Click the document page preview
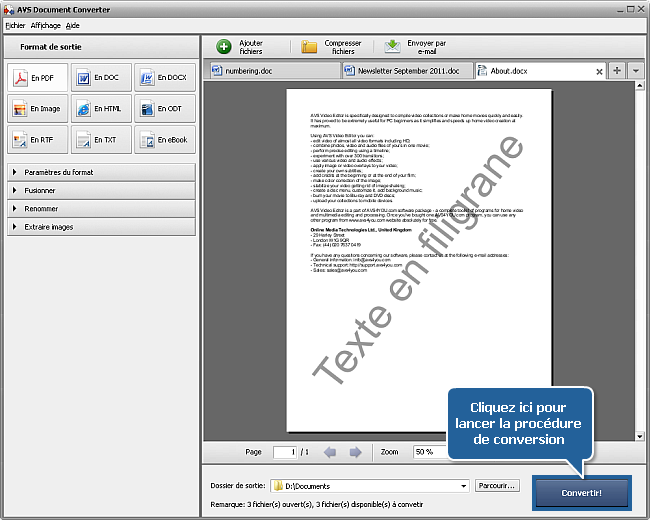 click(x=419, y=260)
